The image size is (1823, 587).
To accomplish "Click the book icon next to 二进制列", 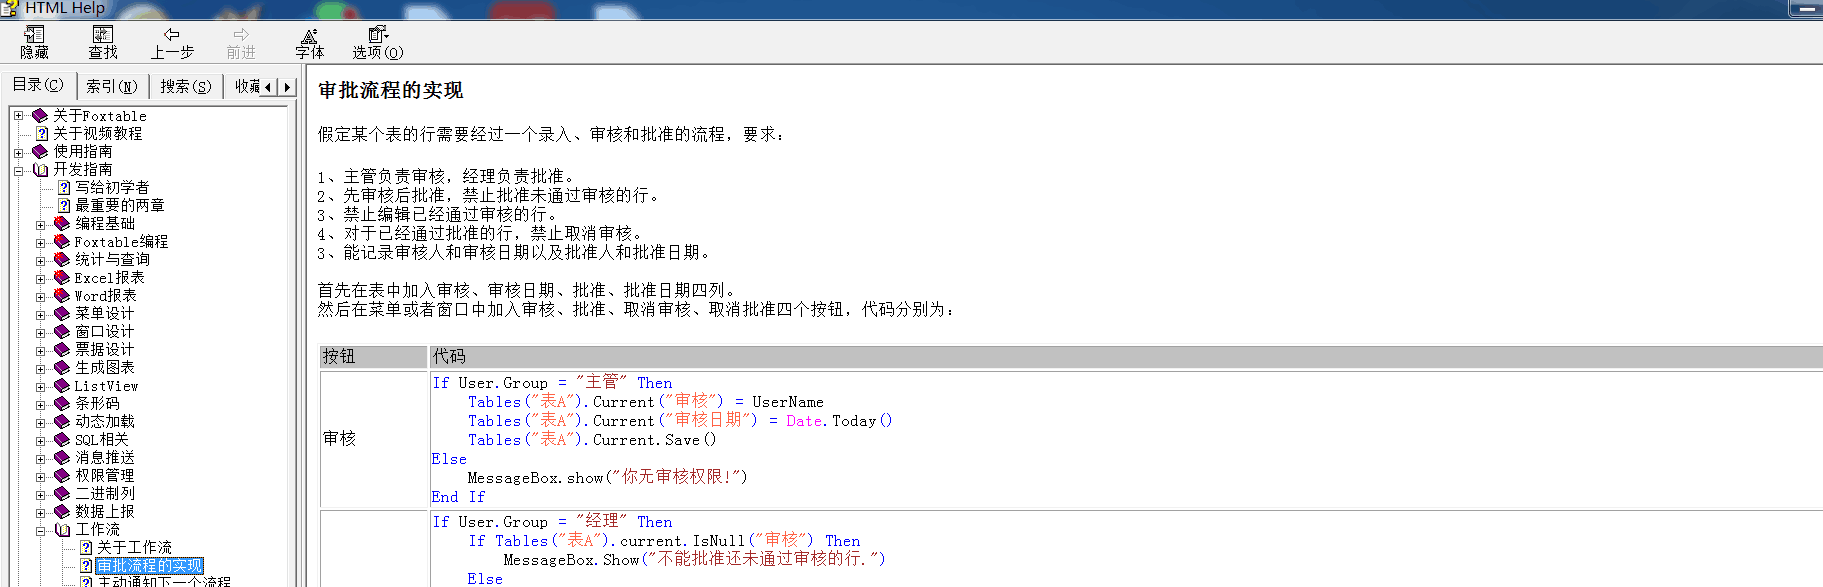I will tap(62, 494).
